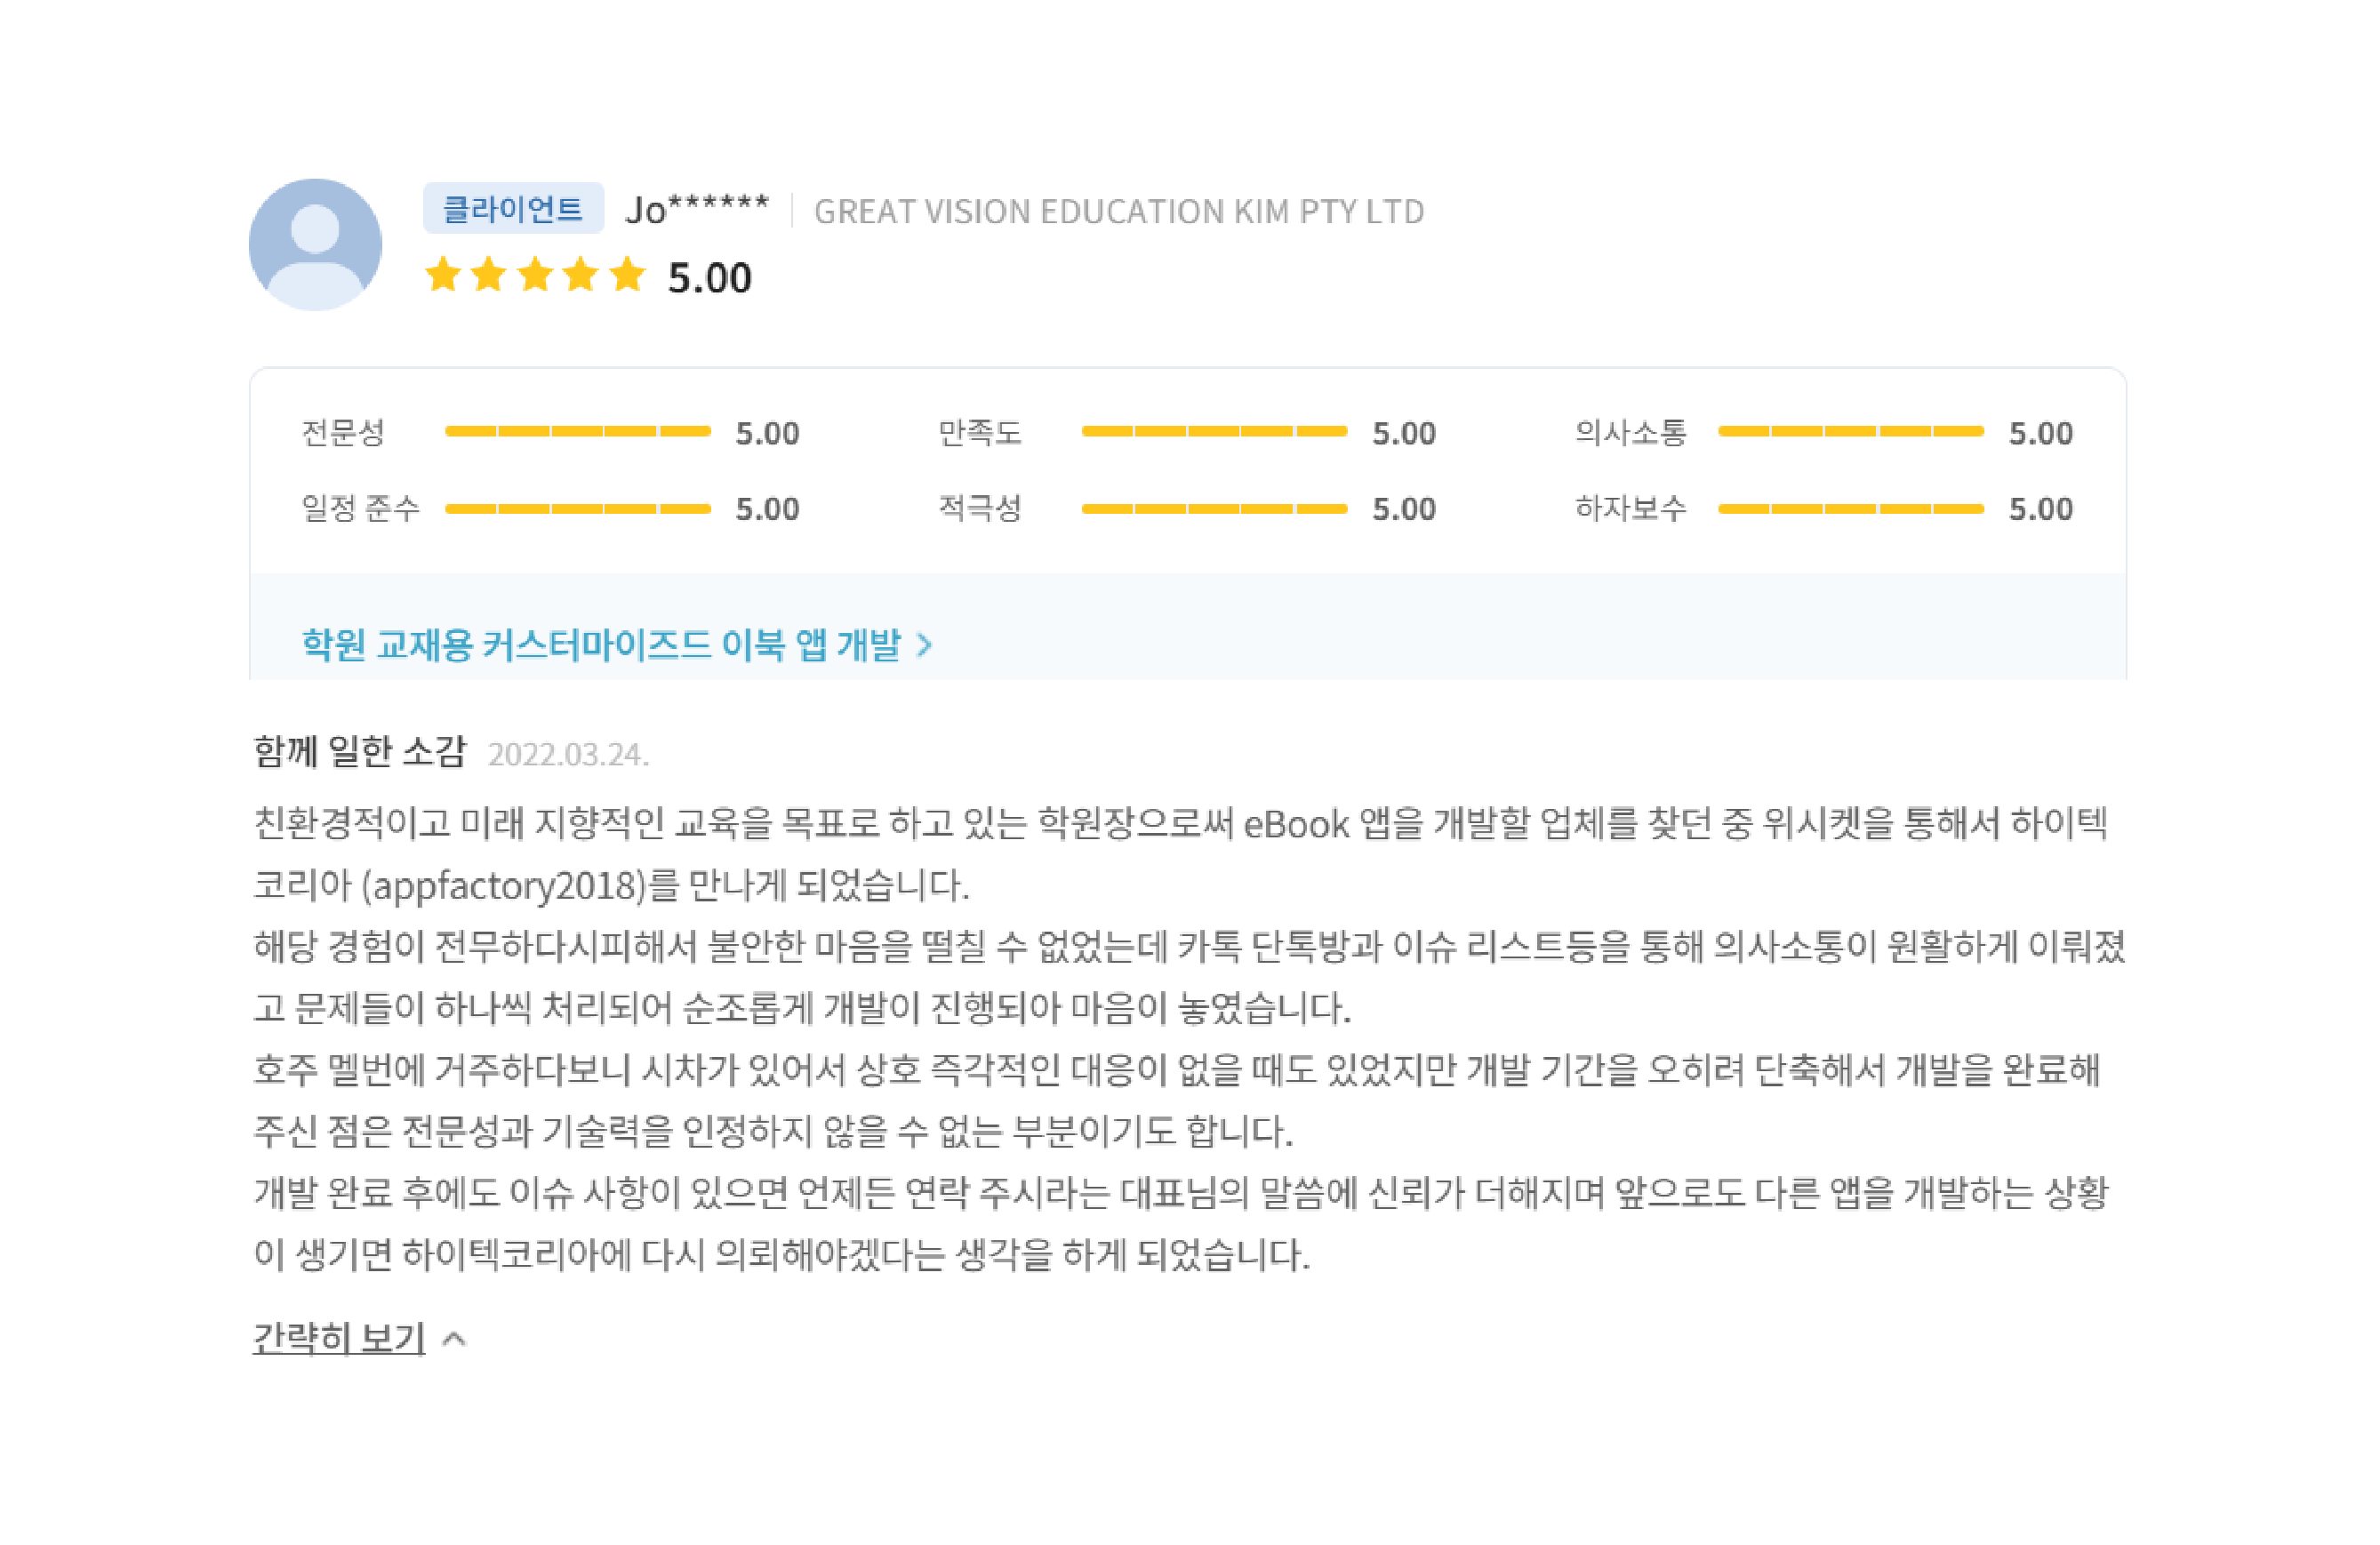Collapse review with 간략히 보기
The image size is (2380, 1545).
click(339, 1338)
